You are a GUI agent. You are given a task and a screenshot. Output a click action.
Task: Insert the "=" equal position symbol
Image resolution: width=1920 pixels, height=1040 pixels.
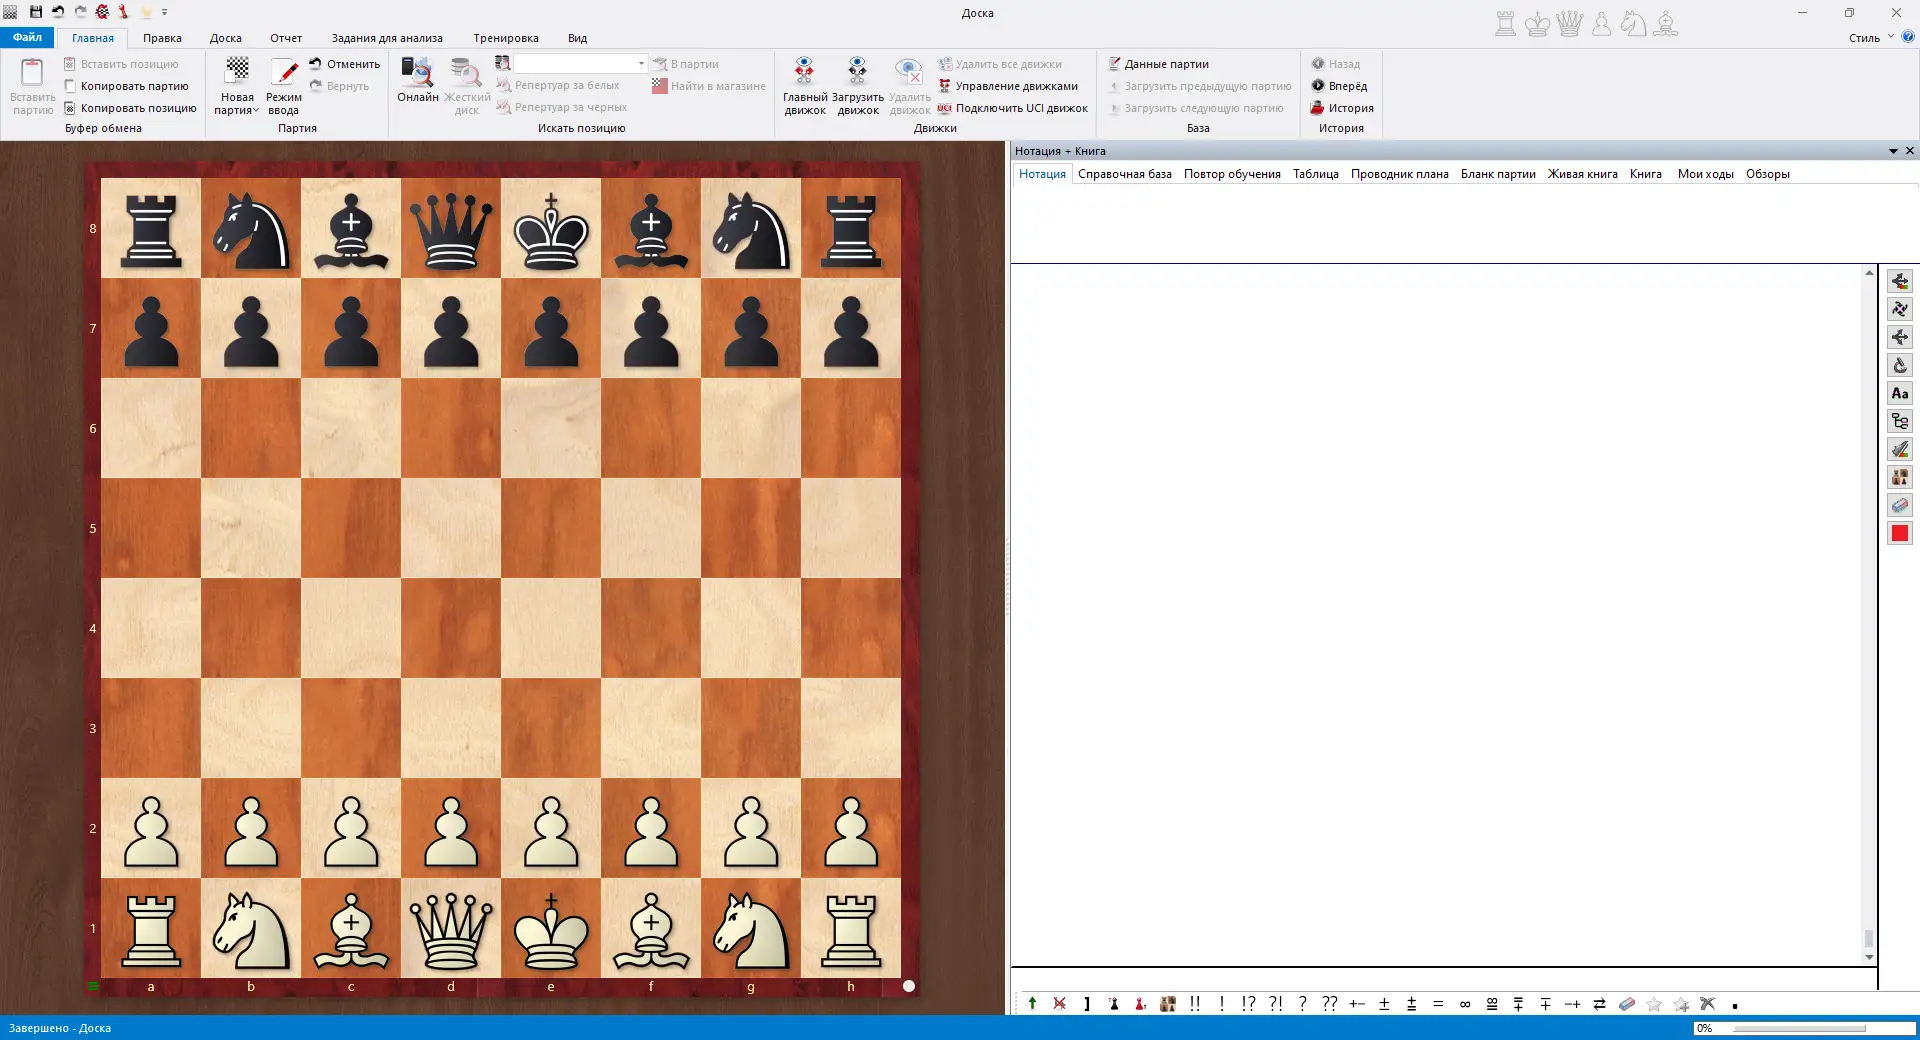1438,1004
